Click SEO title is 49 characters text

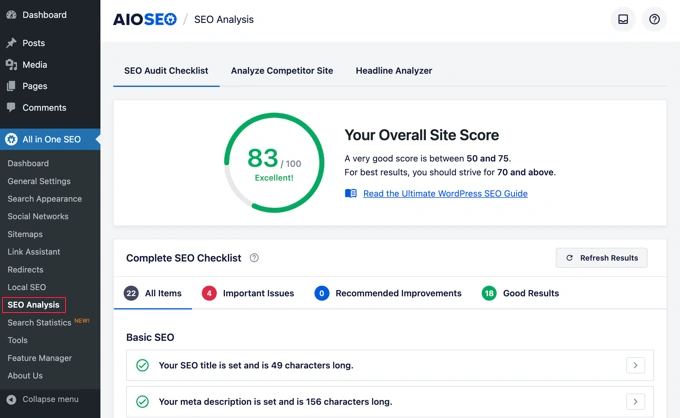click(x=256, y=365)
